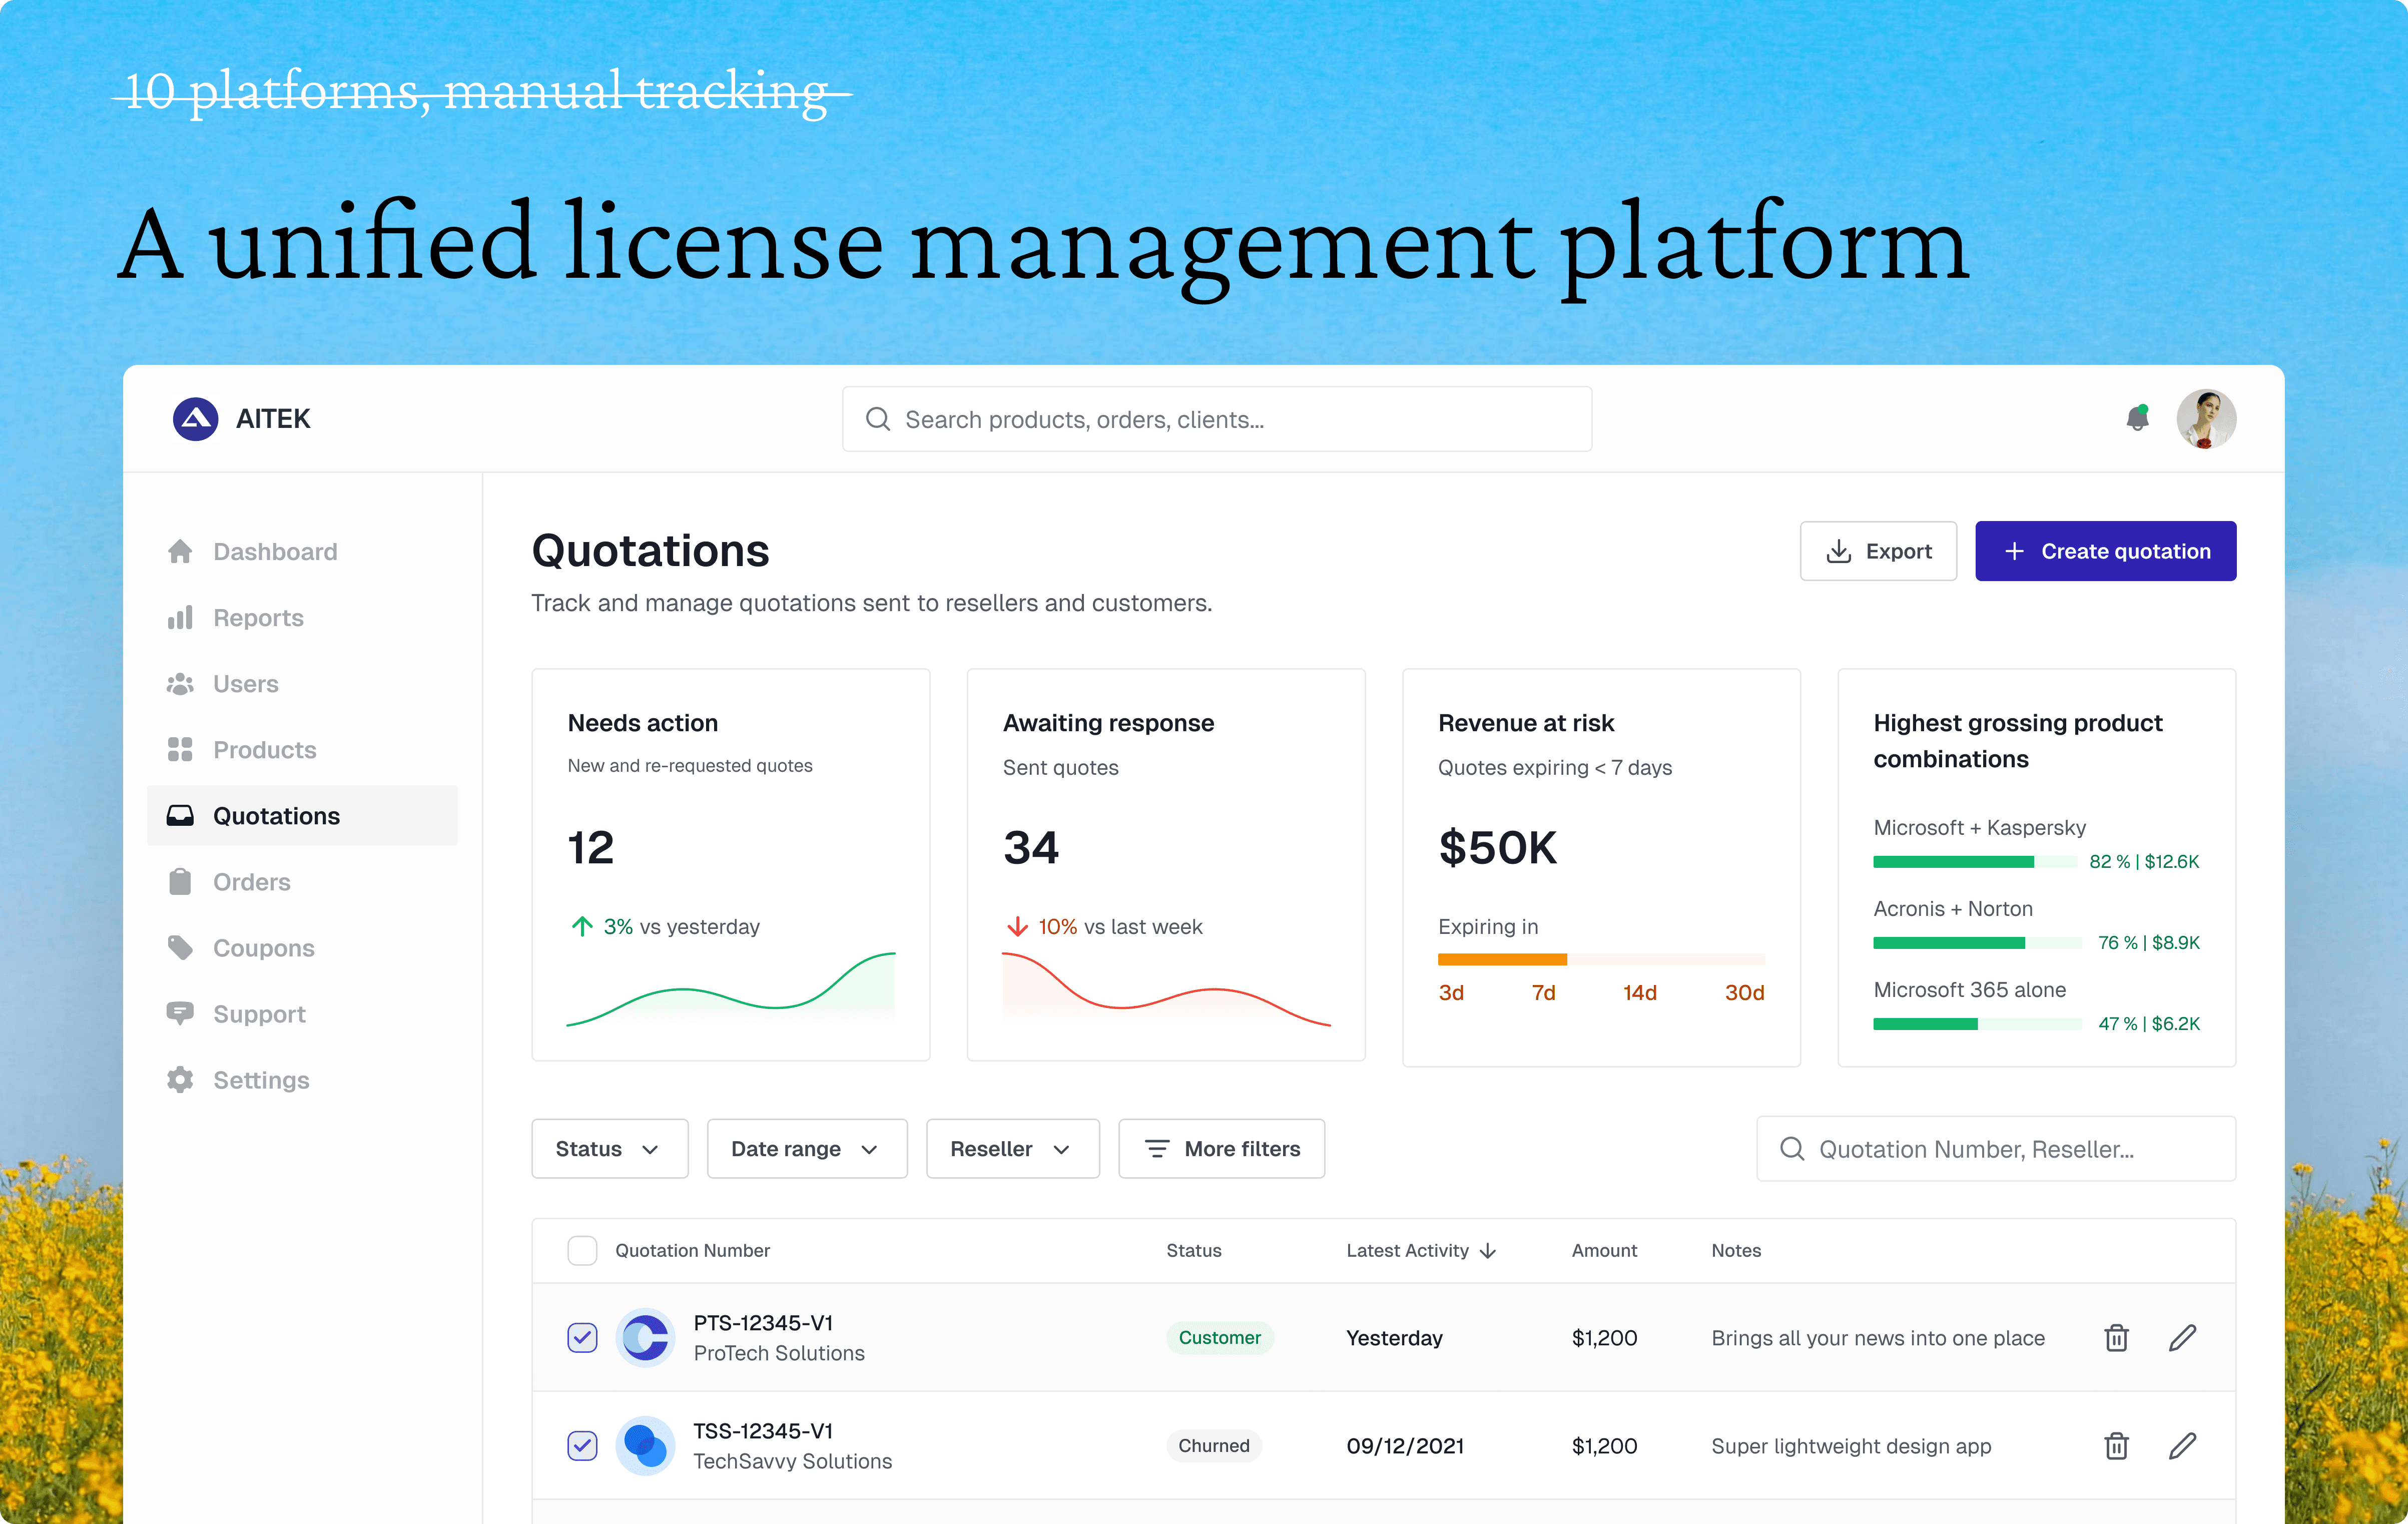Click the Expiring in orange progress bar
2408x1524 pixels.
1501,960
